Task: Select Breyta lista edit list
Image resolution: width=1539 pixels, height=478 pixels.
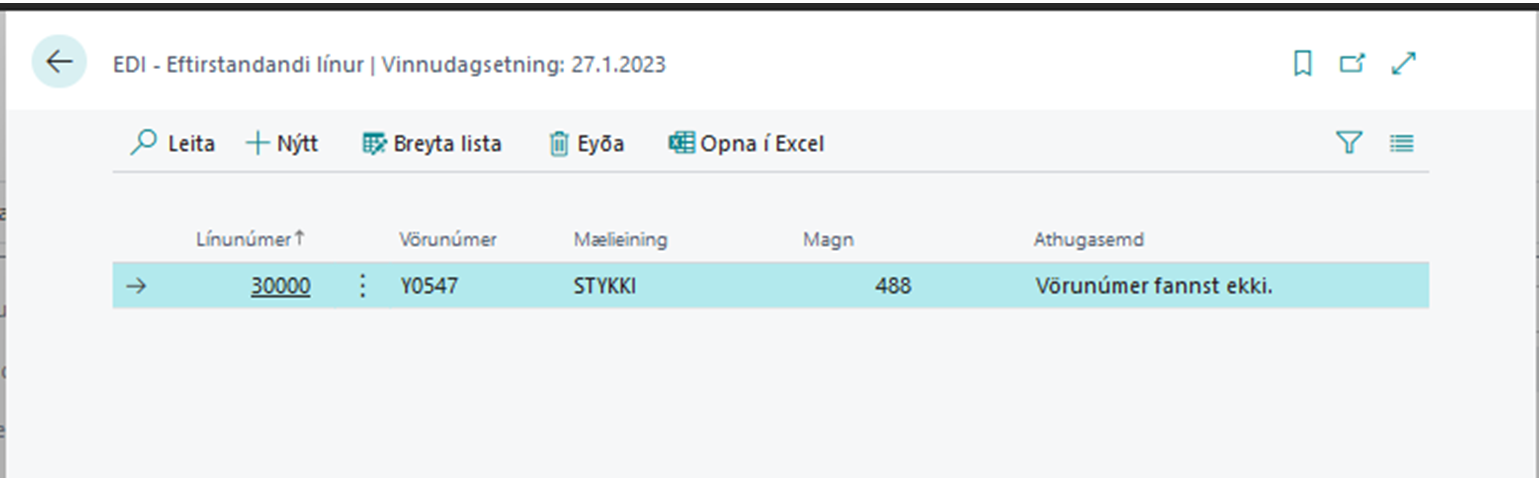Action: (x=432, y=144)
